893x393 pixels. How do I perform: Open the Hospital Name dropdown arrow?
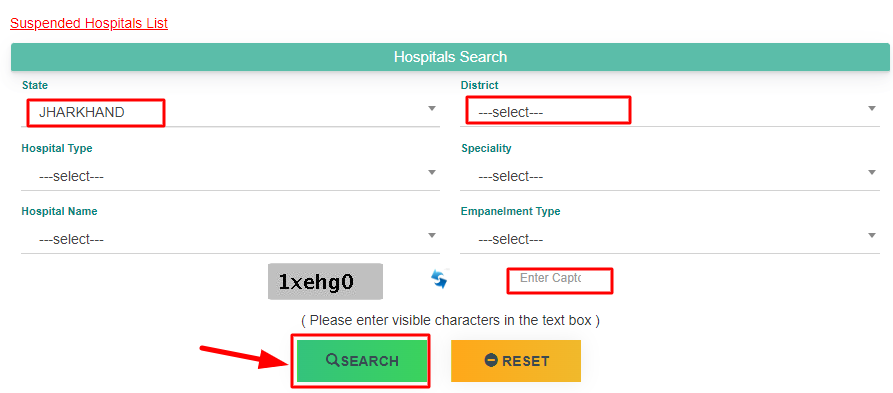[432, 235]
